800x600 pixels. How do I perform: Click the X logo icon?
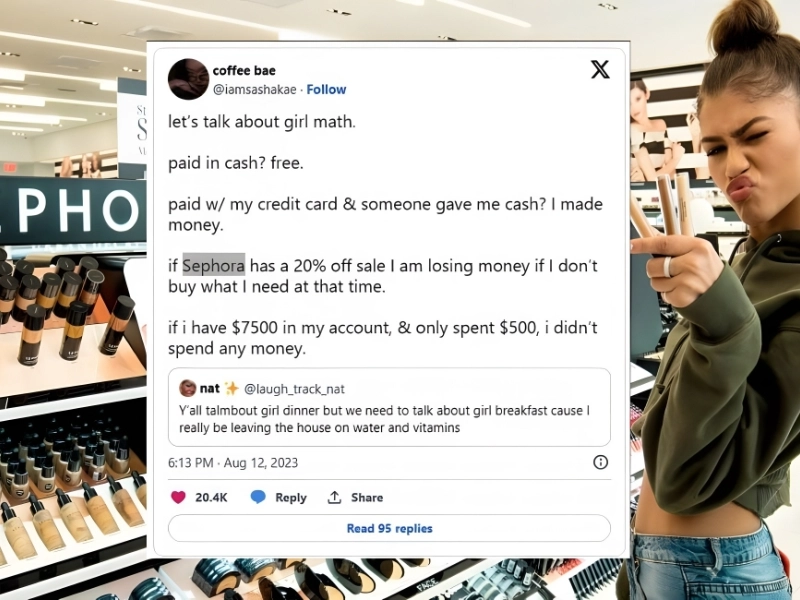click(600, 69)
